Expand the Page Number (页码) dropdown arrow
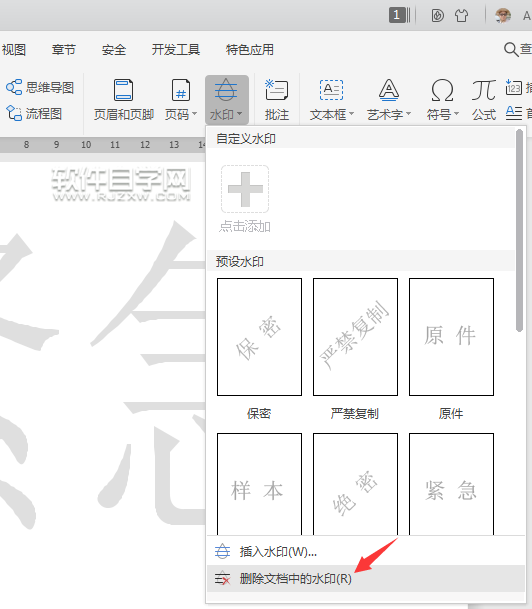Screen dimensions: 532x609 [195, 114]
